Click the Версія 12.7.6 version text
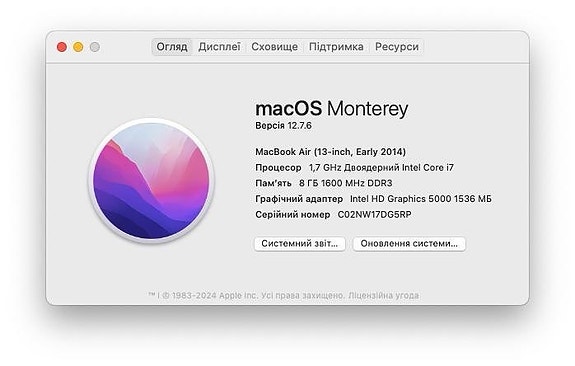Image resolution: width=575 pixels, height=366 pixels. [x=283, y=125]
